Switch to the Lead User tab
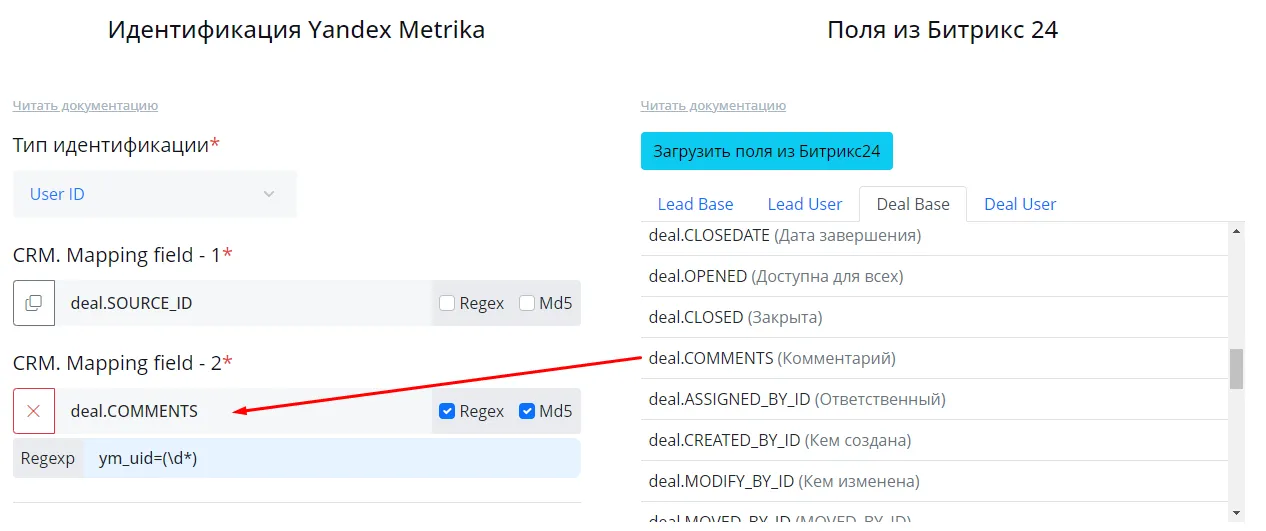Screen dimensions: 1266x531 (805, 204)
